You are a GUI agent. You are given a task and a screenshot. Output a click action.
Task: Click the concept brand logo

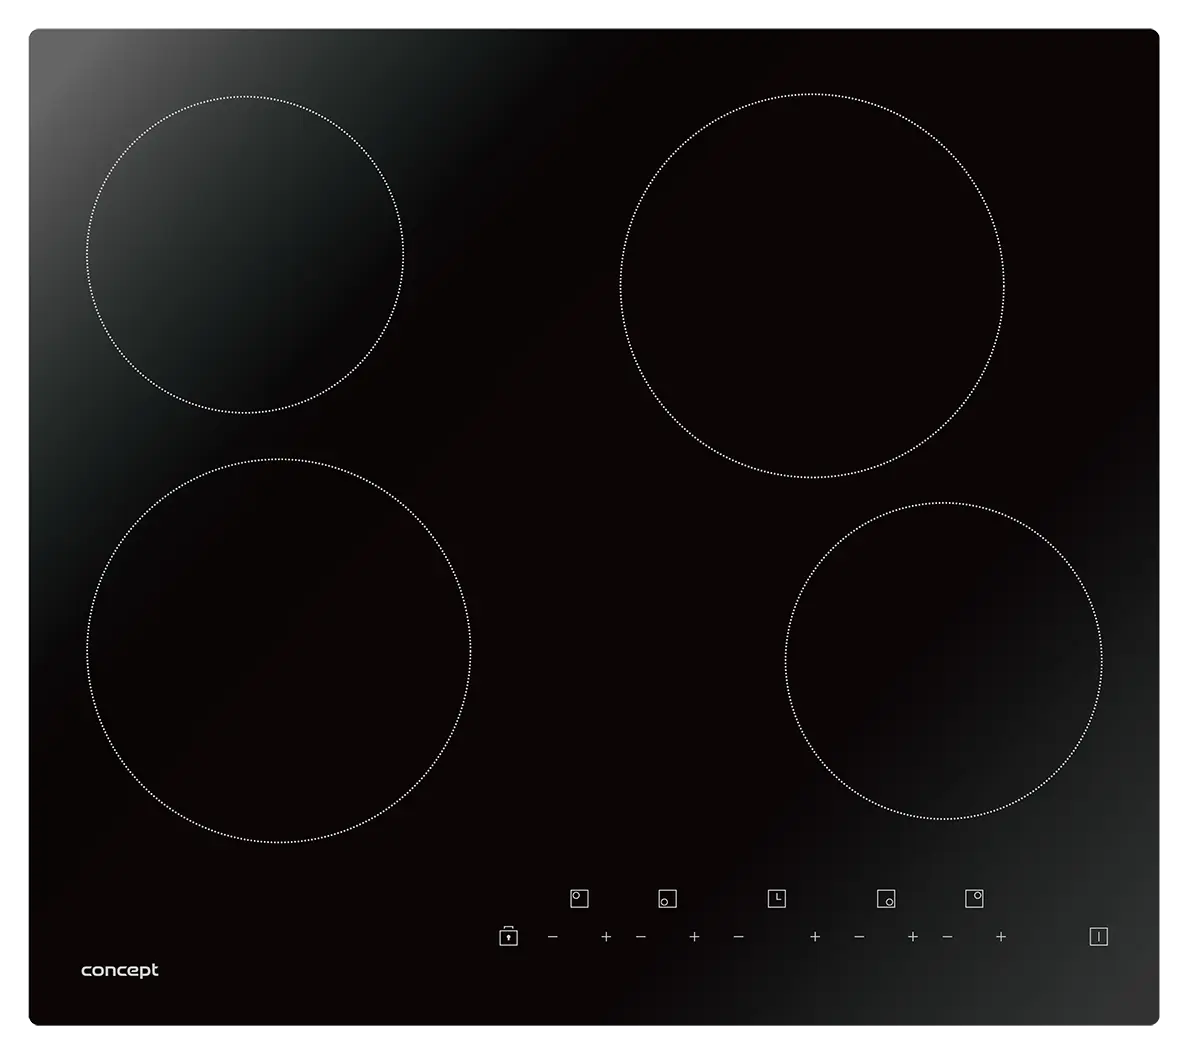coord(120,970)
